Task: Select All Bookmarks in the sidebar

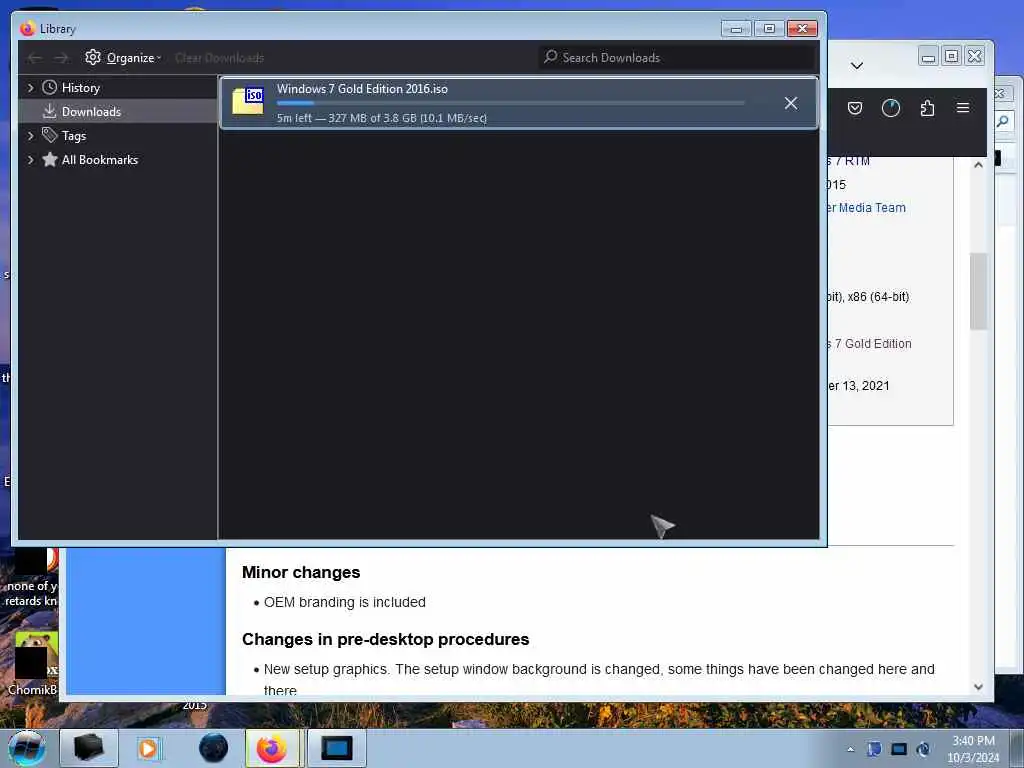Action: pos(118,160)
